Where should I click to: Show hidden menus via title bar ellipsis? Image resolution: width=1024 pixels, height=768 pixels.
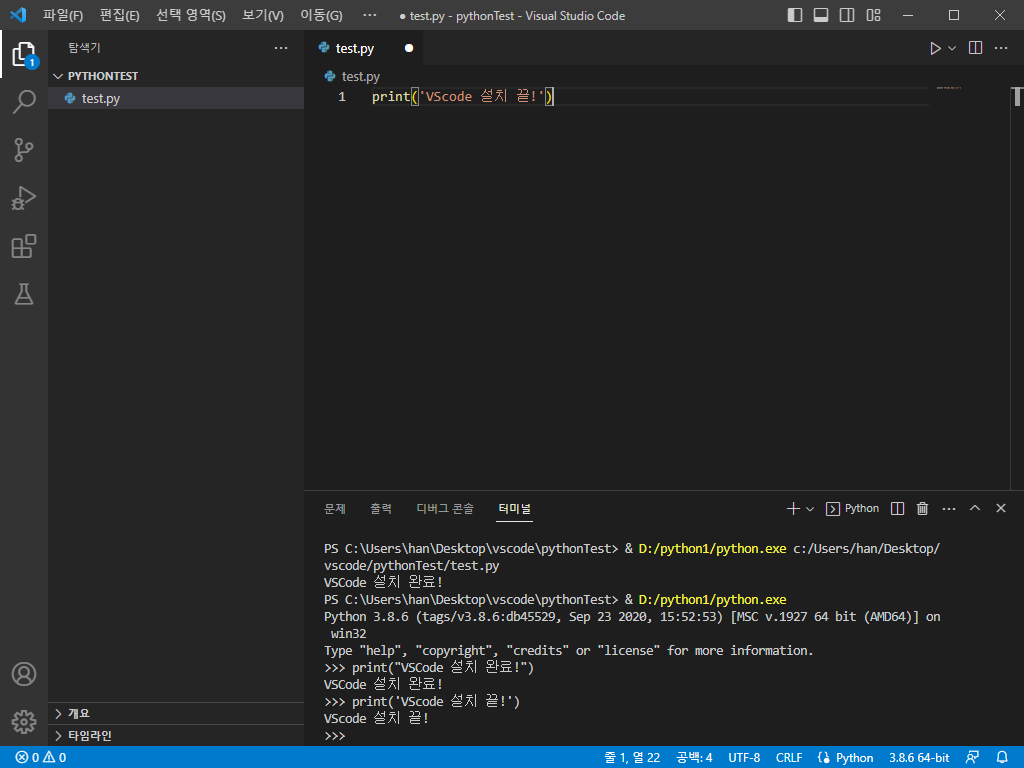pyautogui.click(x=370, y=15)
